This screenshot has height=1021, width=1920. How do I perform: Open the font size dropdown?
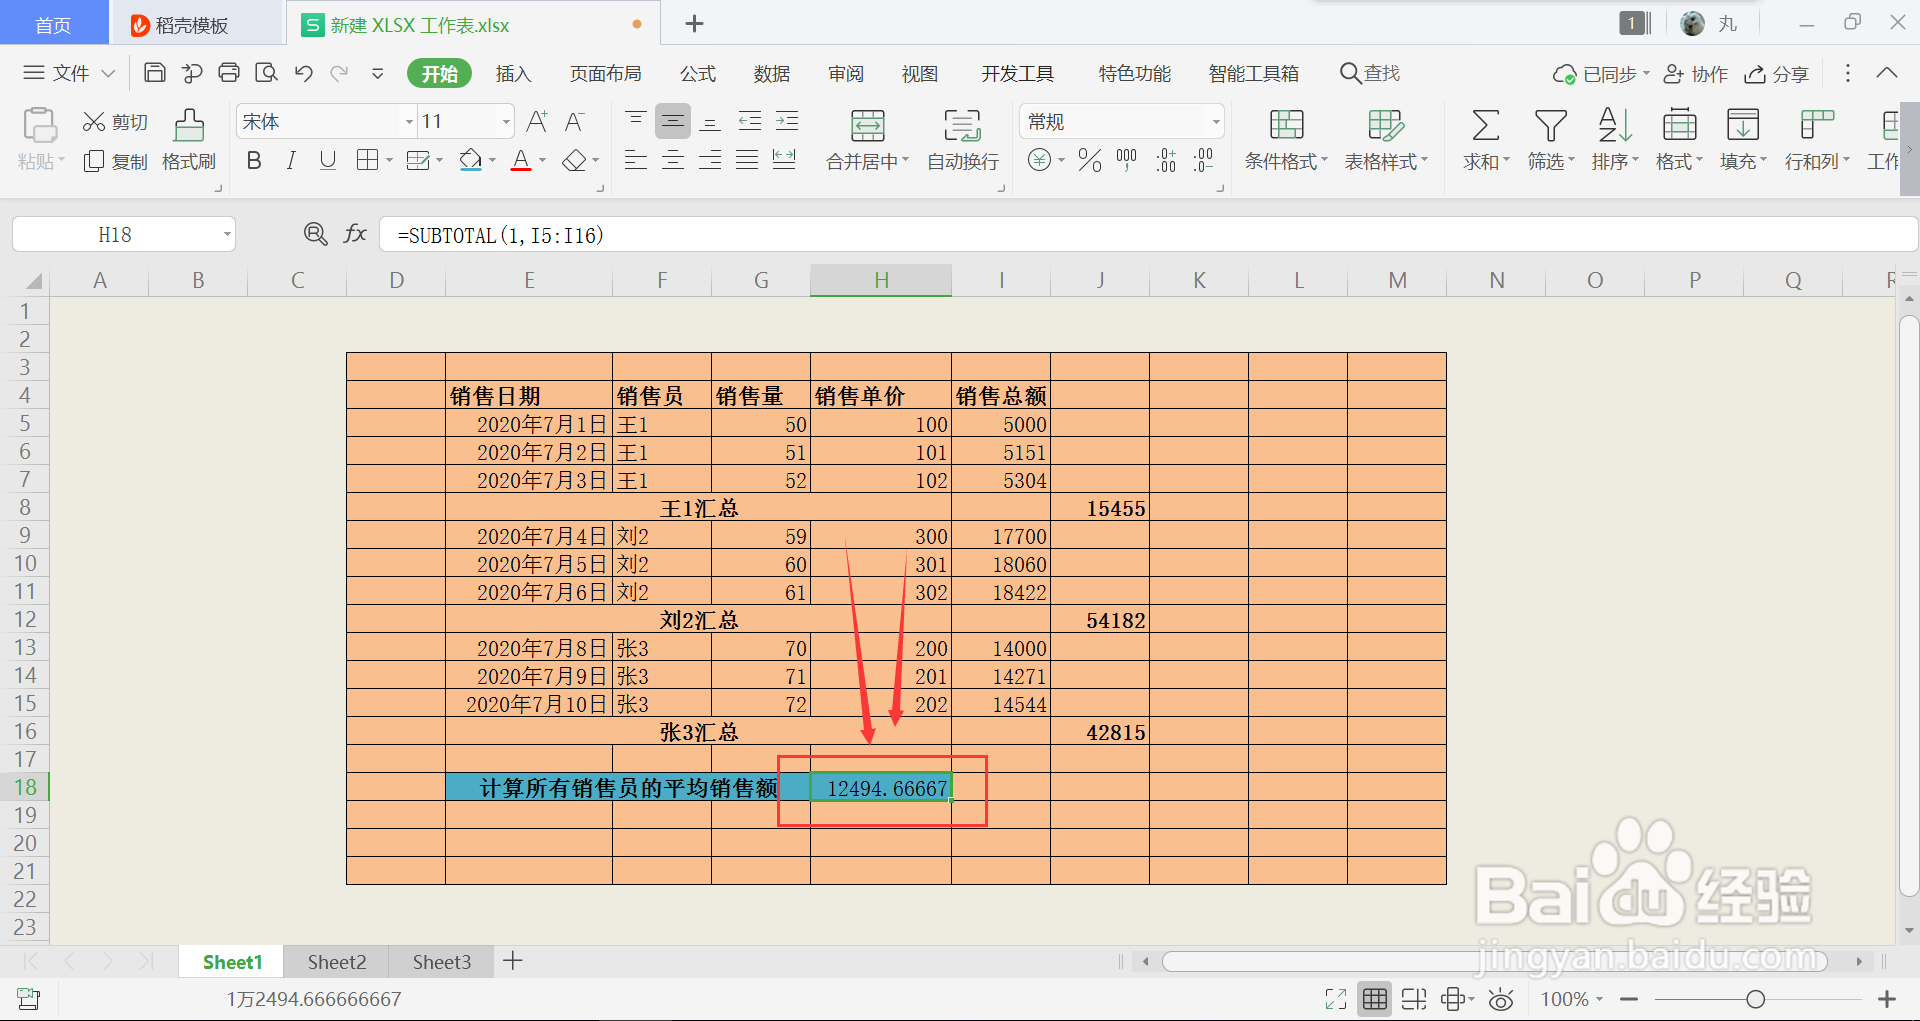click(x=506, y=122)
